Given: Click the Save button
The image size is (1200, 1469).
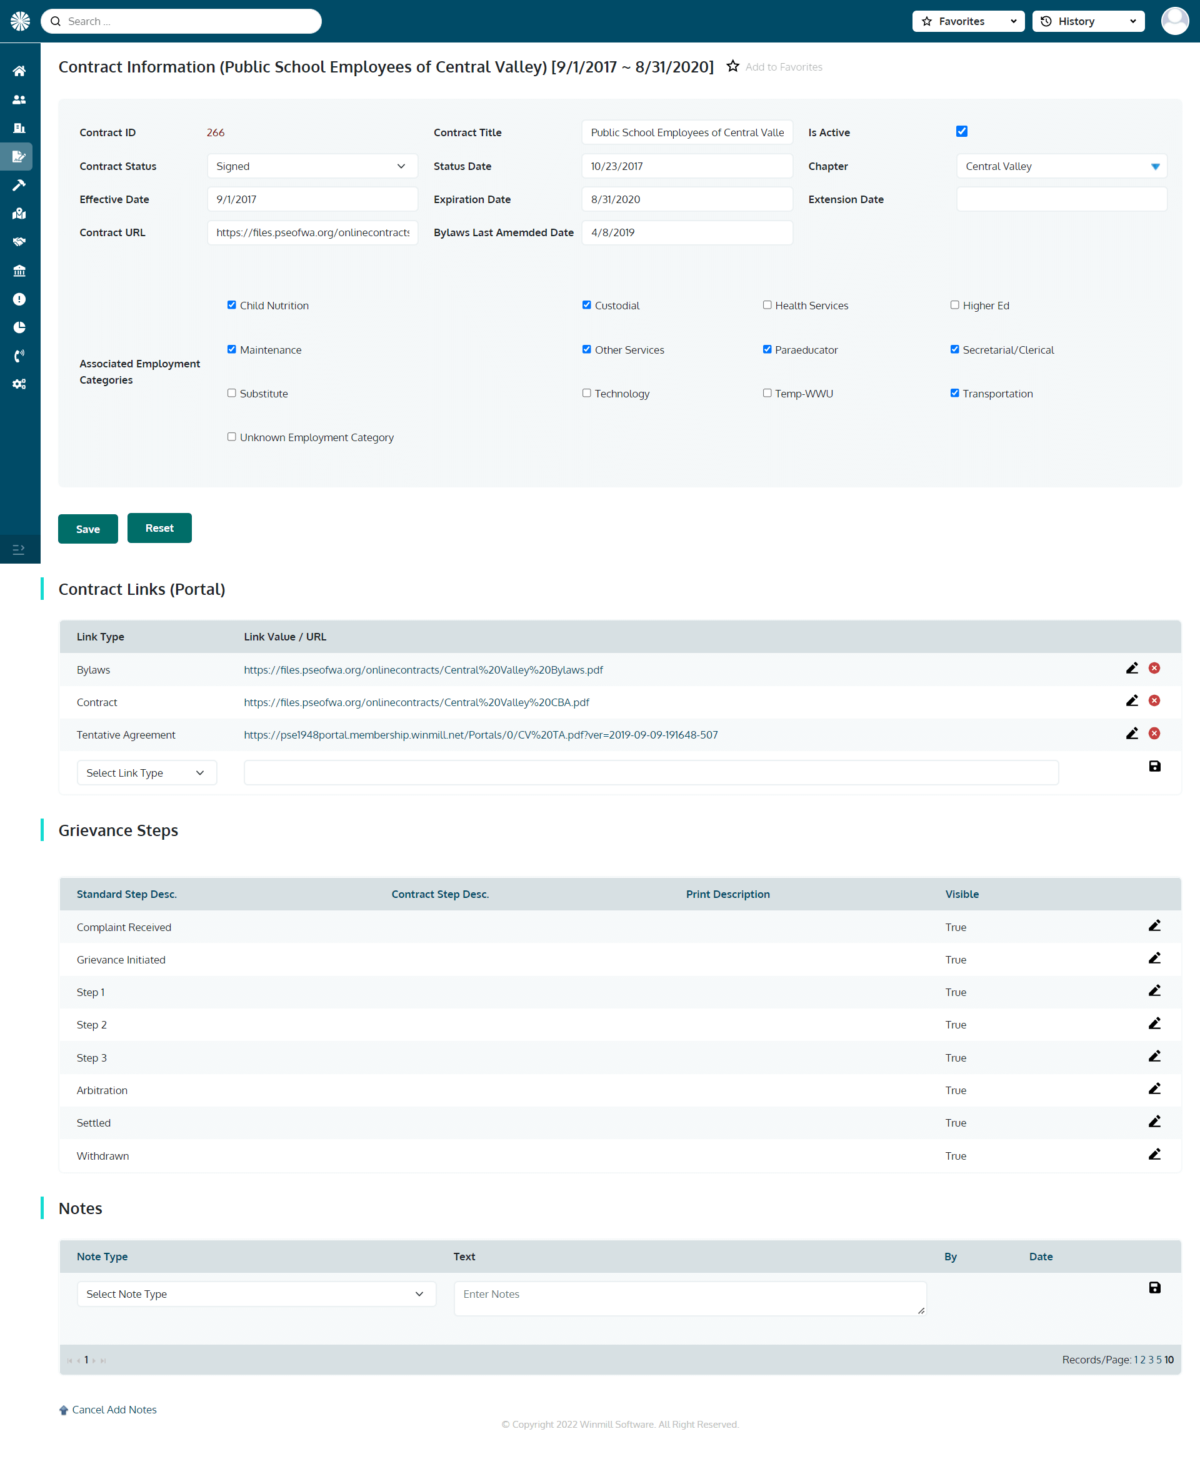Looking at the screenshot, I should (x=88, y=529).
